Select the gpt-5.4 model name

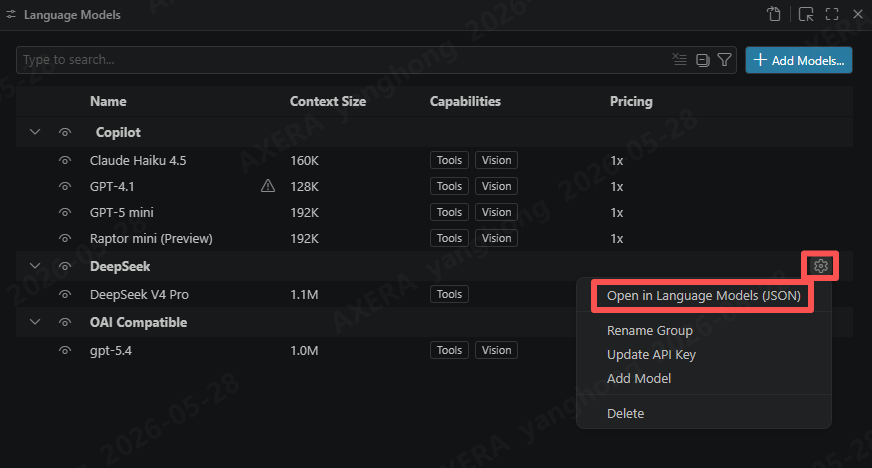[111, 351]
